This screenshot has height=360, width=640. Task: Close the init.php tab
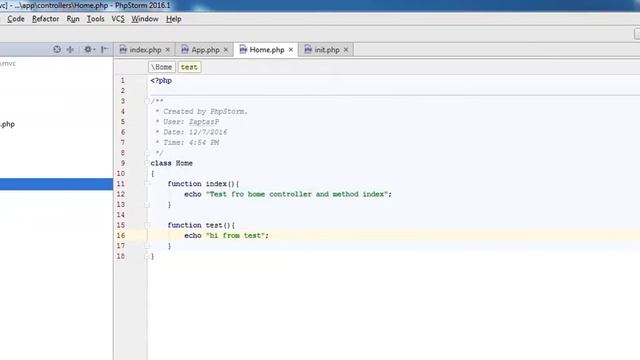(346, 50)
